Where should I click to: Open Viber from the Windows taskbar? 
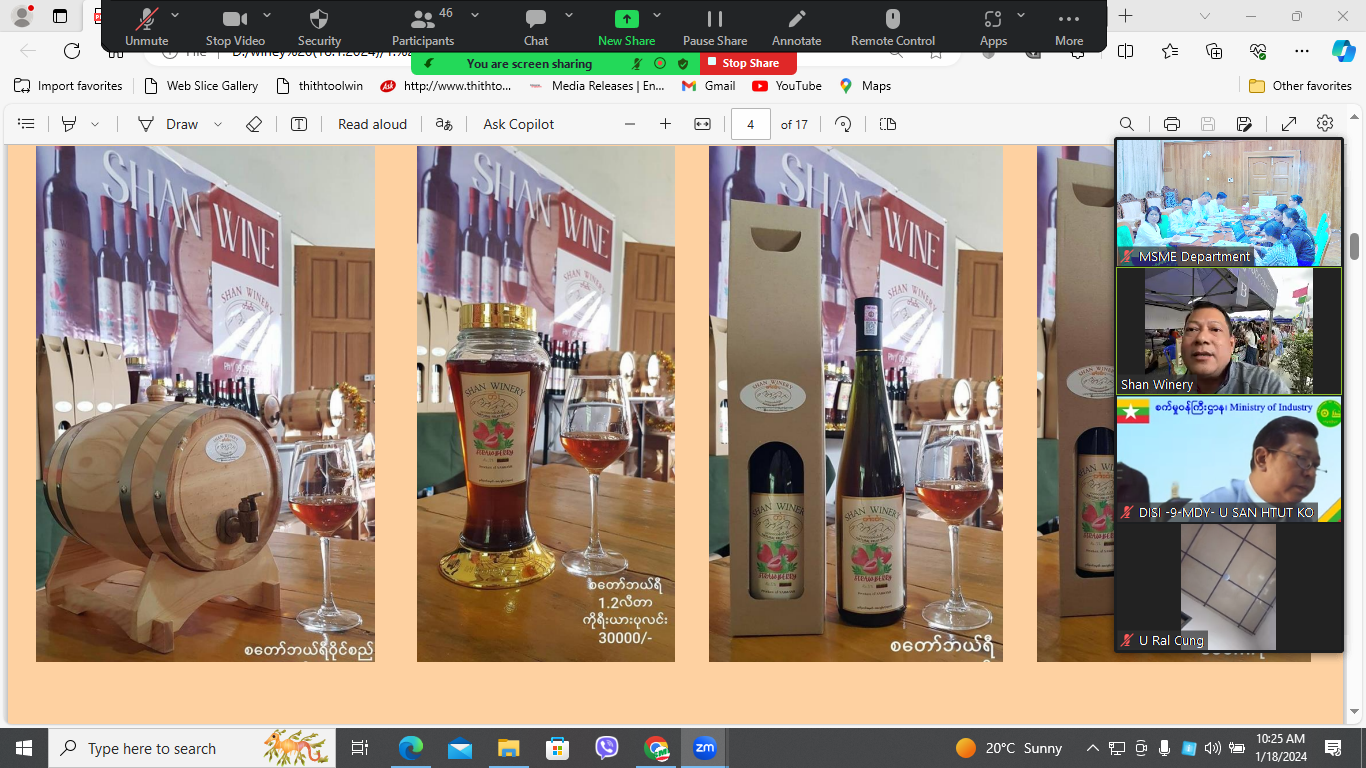(x=607, y=748)
